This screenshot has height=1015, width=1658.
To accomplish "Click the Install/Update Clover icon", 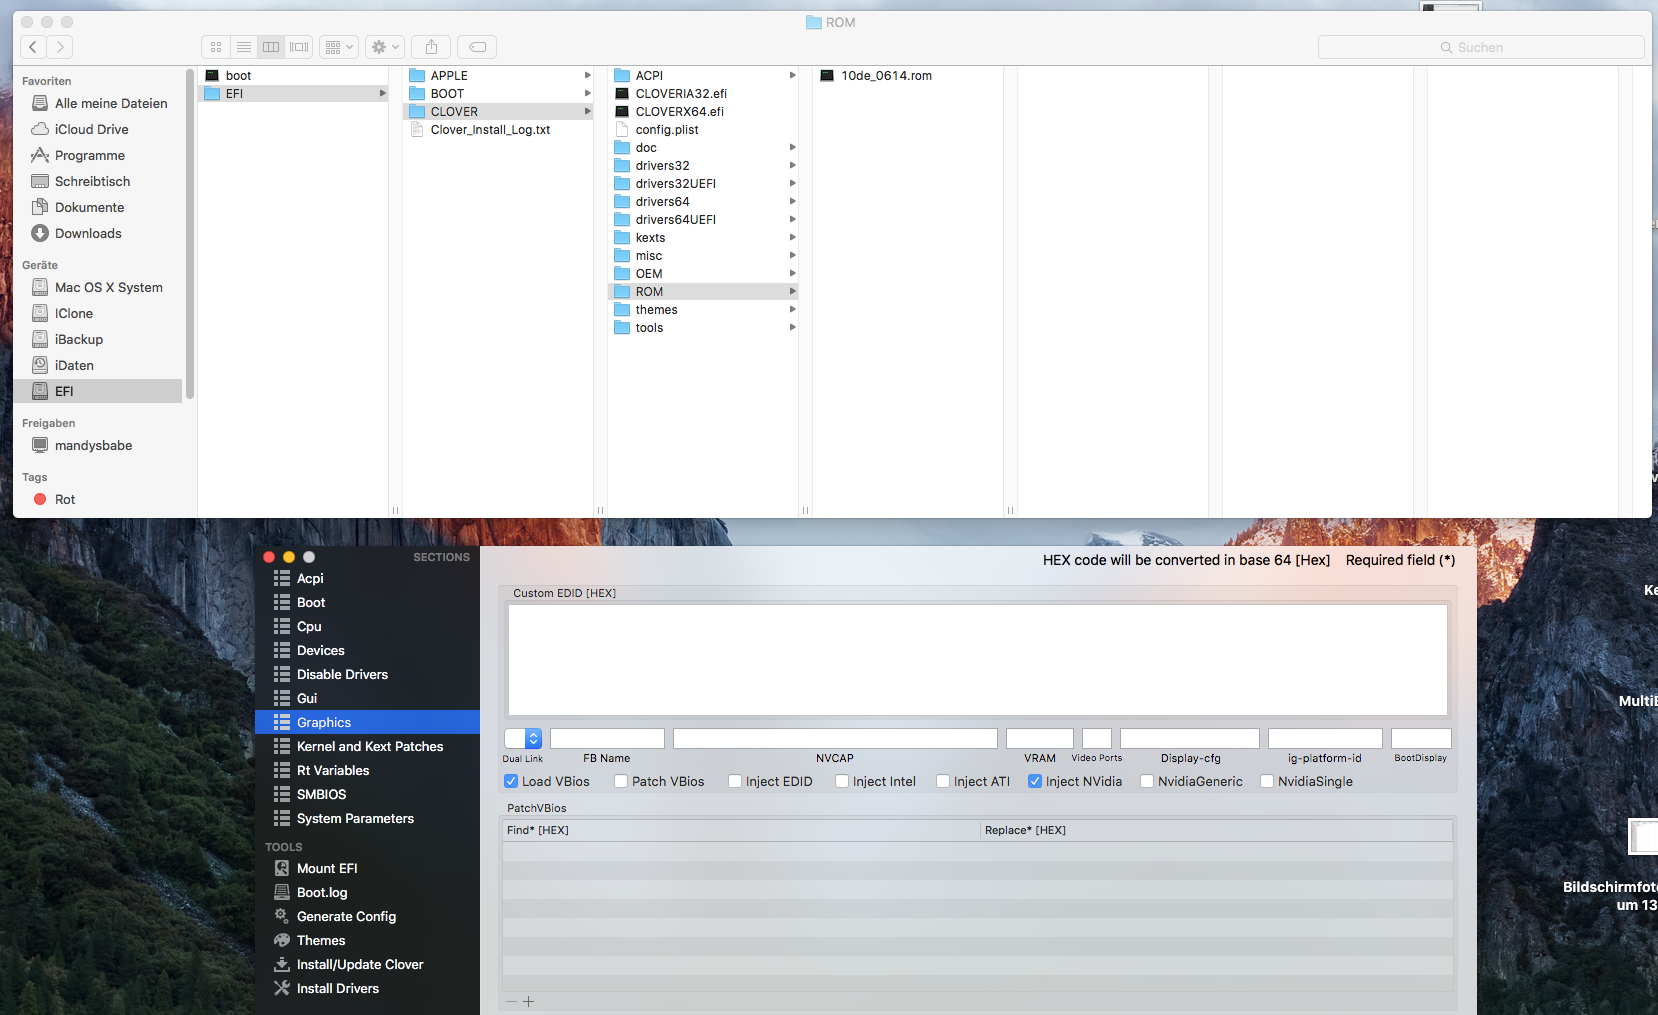I will 282,964.
